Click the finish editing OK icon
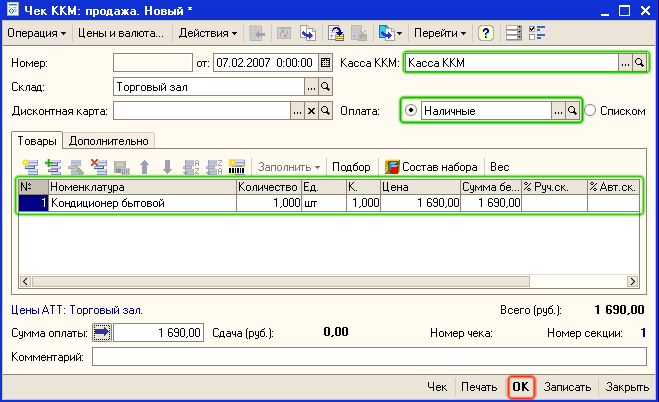This screenshot has width=659, height=402. [122, 167]
